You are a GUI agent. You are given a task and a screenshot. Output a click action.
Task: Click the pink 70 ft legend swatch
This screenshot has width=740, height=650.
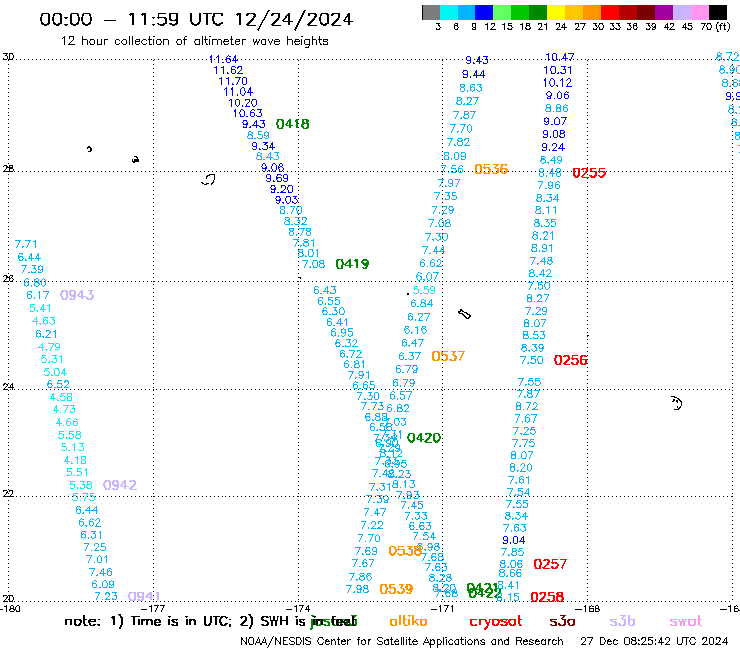point(699,12)
